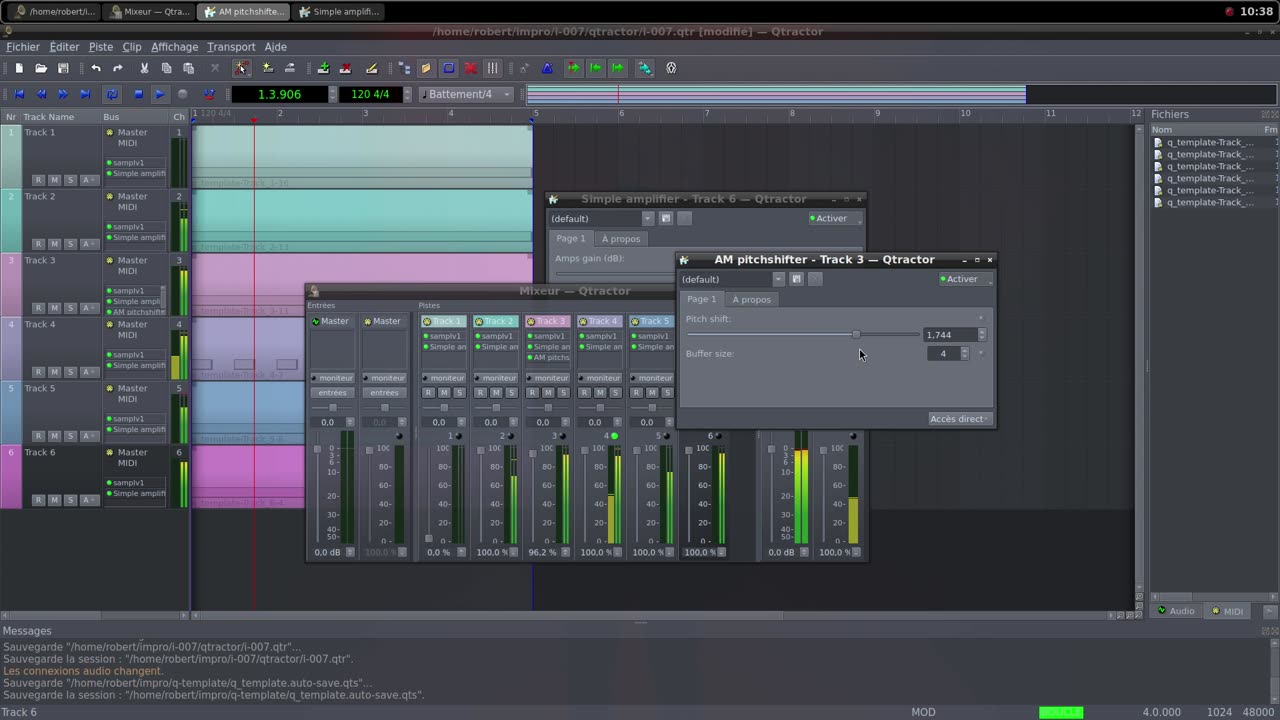
Task: Save the session with the floppy disk icon
Action: click(x=63, y=68)
